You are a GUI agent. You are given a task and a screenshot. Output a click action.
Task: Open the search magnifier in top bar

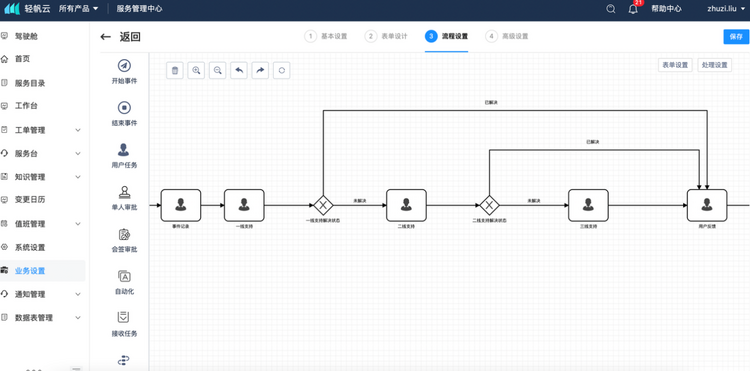611,9
